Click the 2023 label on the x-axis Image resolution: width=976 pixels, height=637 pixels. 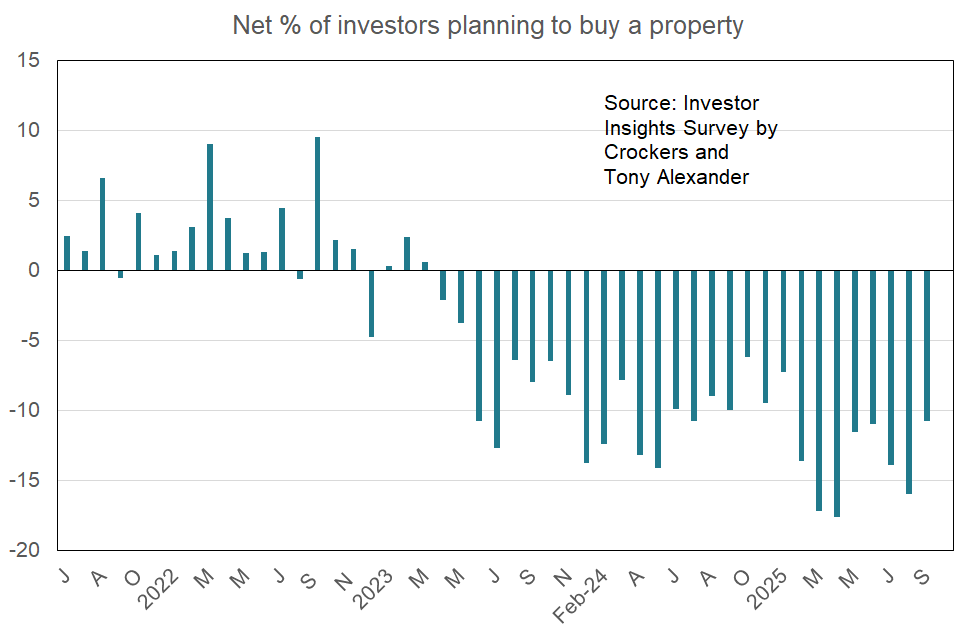point(373,590)
